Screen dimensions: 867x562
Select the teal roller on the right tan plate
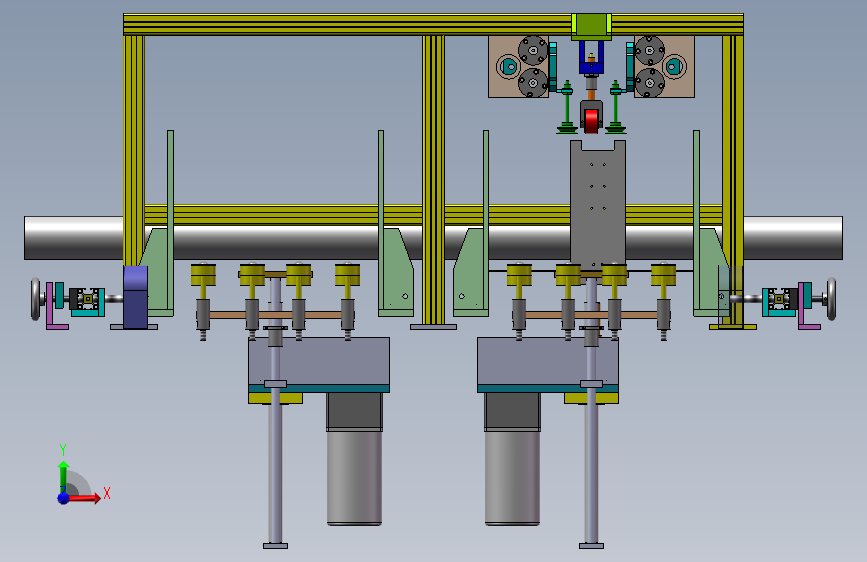[x=674, y=67]
